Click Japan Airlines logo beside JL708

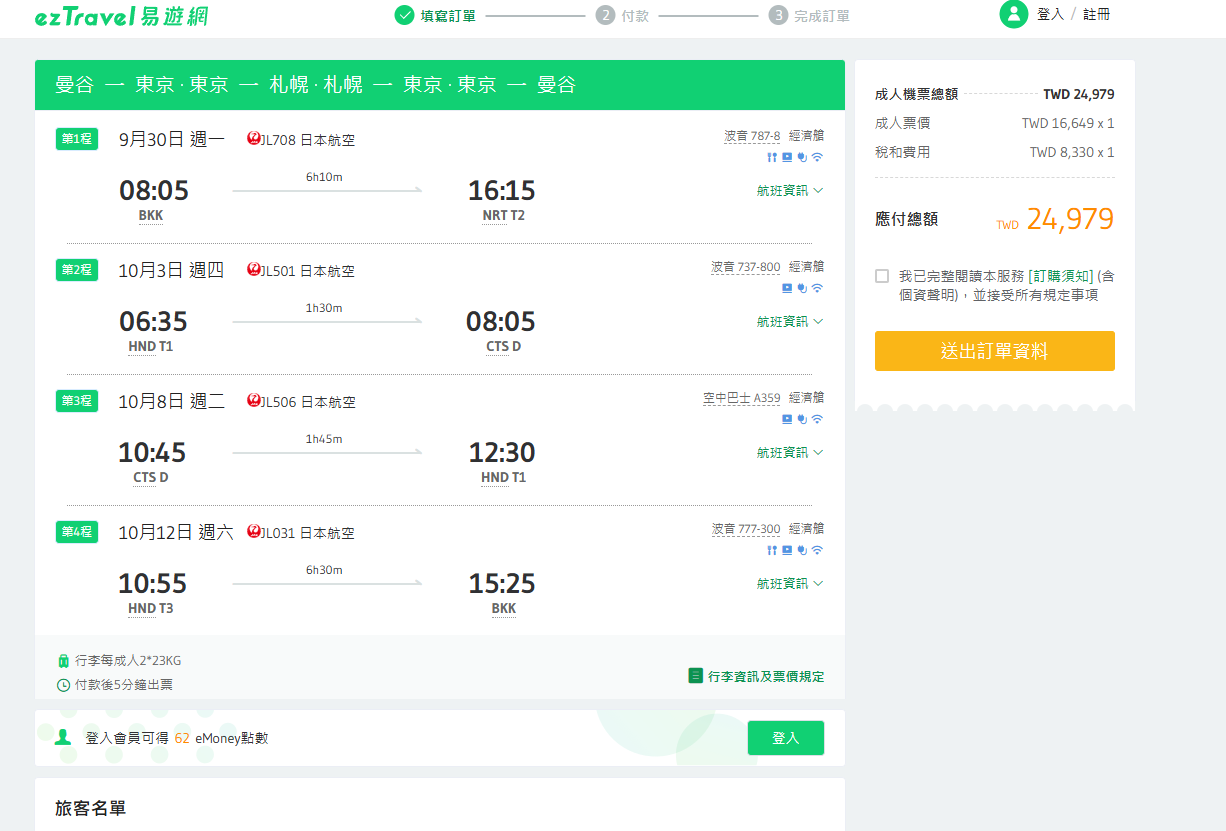tap(253, 139)
